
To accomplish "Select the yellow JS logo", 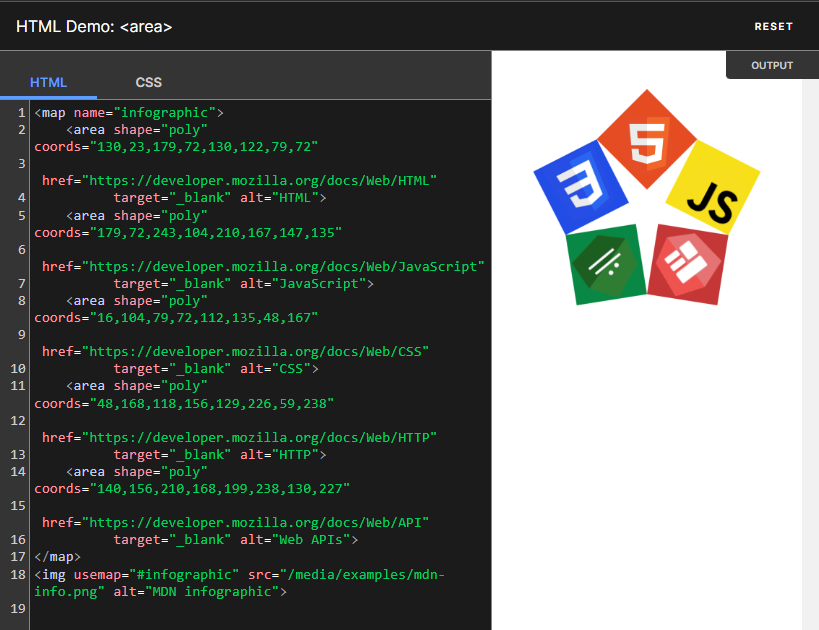I will click(x=710, y=200).
